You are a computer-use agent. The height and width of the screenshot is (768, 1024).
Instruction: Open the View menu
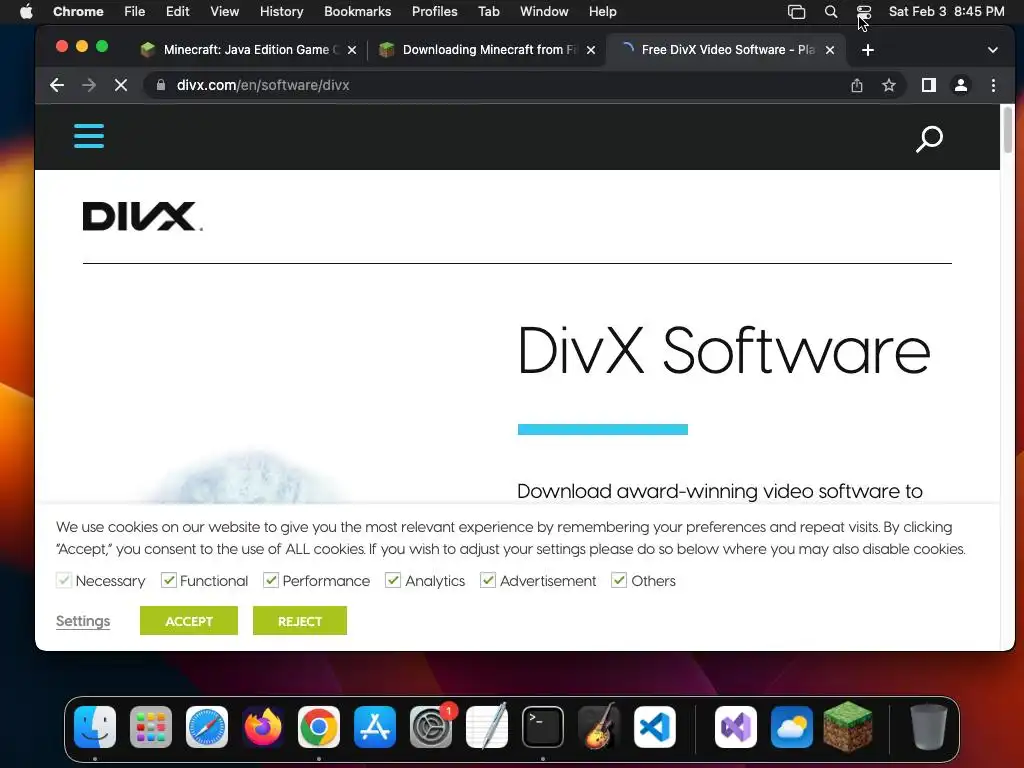click(225, 12)
